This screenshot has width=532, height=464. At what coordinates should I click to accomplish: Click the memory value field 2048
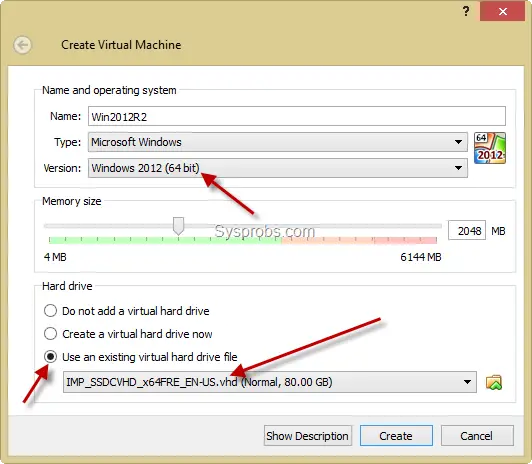point(467,231)
